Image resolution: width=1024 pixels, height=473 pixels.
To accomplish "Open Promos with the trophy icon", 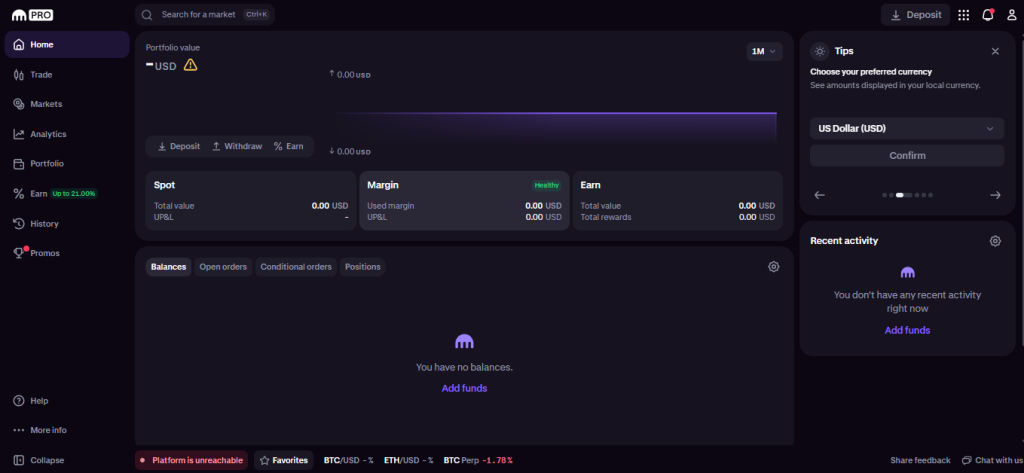I will coord(67,253).
